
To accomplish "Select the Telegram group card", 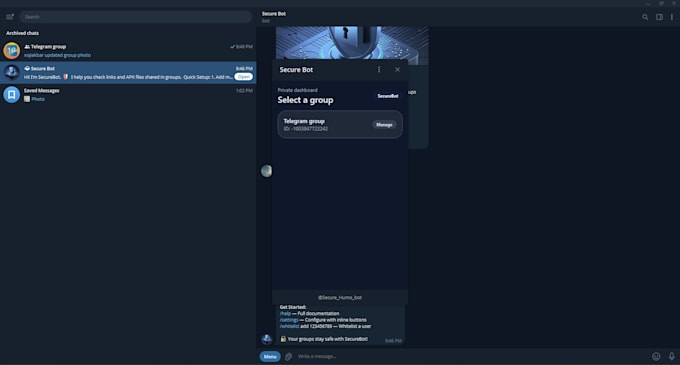I will pyautogui.click(x=340, y=124).
